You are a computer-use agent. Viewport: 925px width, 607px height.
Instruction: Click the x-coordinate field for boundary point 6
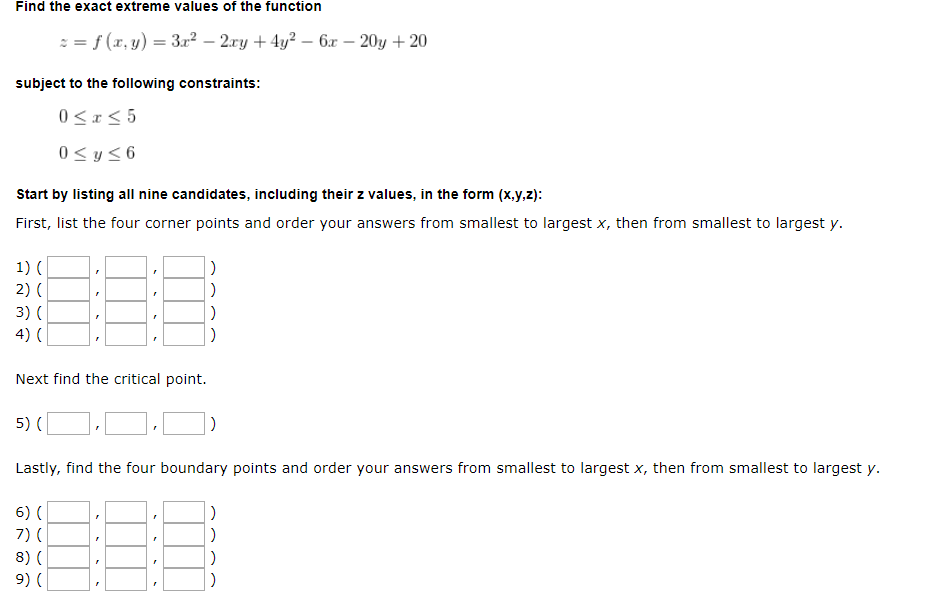coord(67,511)
